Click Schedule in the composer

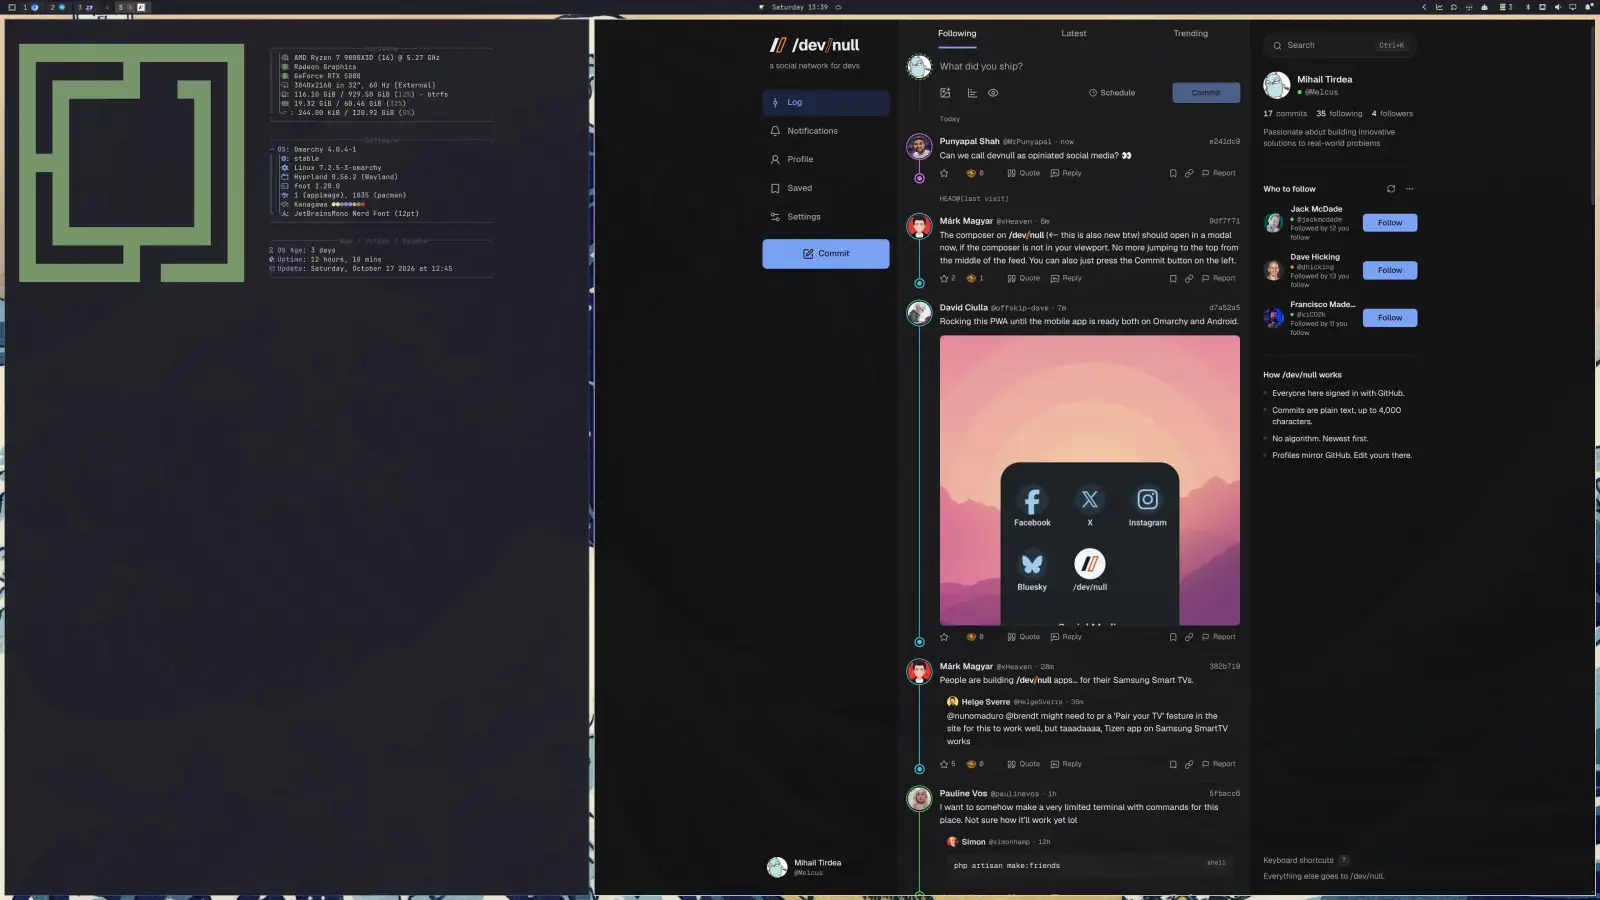click(1112, 93)
